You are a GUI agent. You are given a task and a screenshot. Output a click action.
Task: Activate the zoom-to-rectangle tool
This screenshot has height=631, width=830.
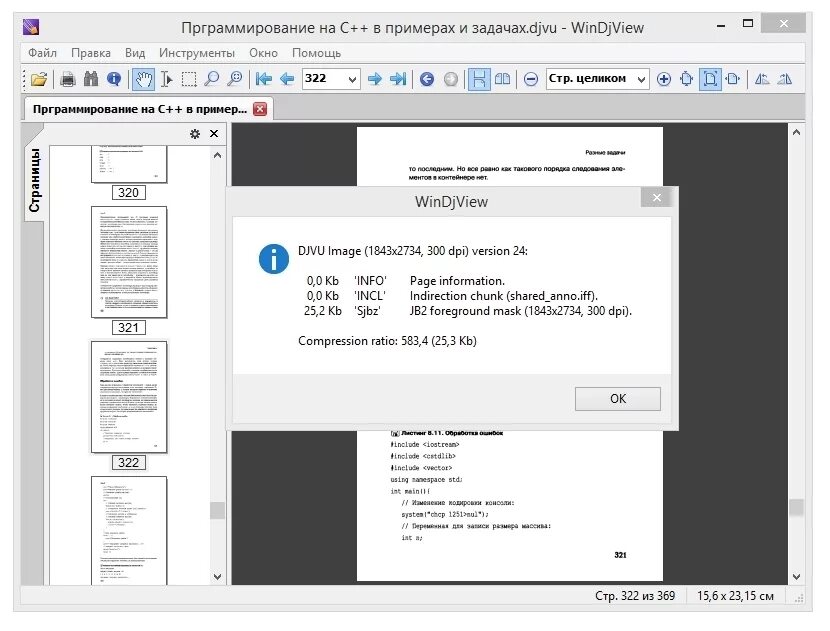pos(234,79)
